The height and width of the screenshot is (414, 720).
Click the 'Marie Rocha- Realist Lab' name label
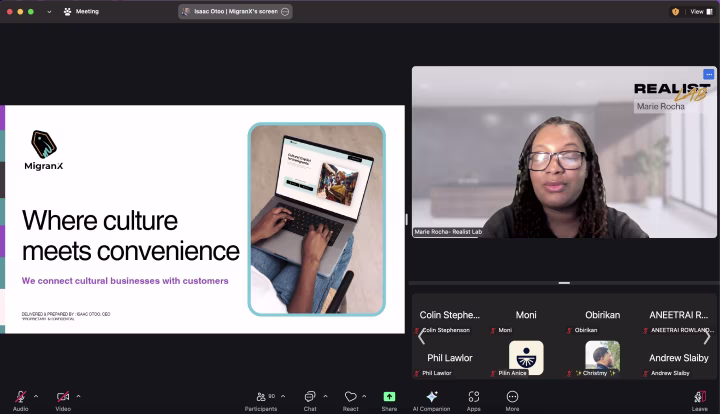point(448,232)
